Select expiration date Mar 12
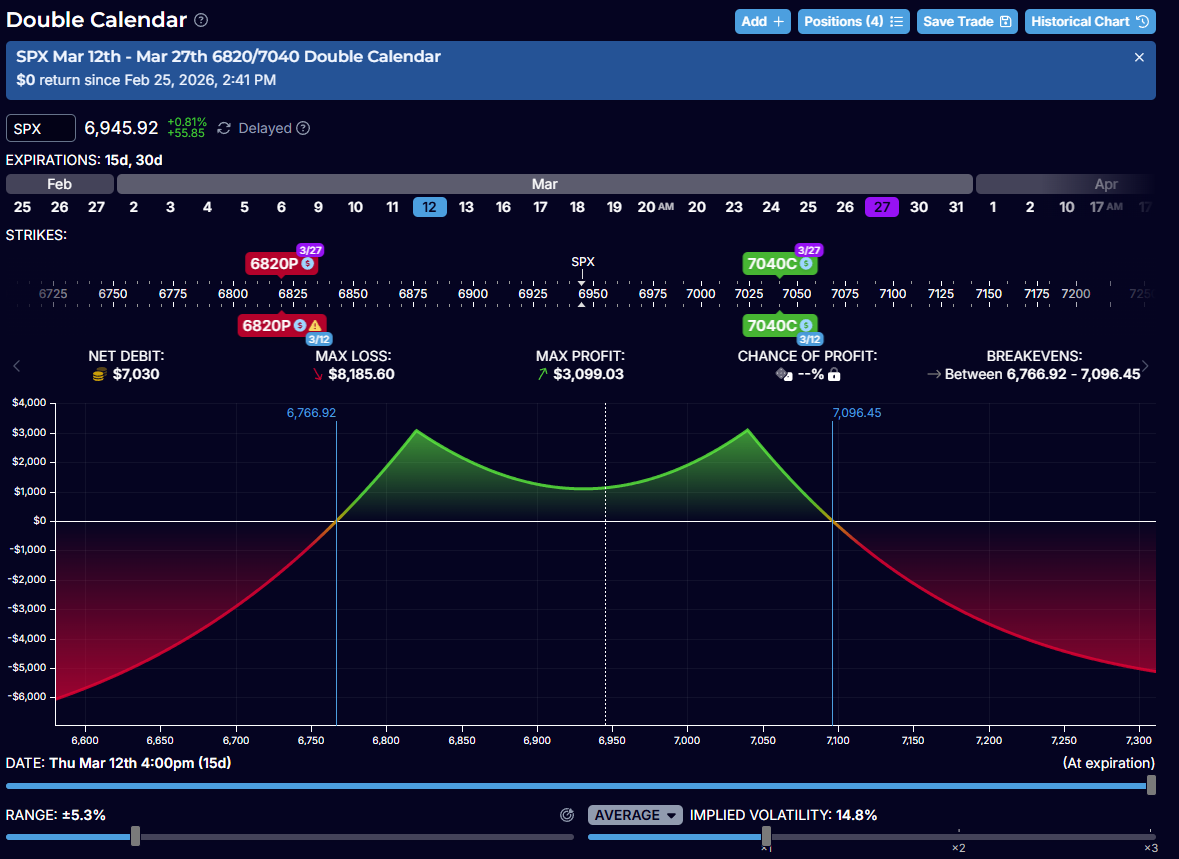Screen dimensions: 1179x859 429,207
